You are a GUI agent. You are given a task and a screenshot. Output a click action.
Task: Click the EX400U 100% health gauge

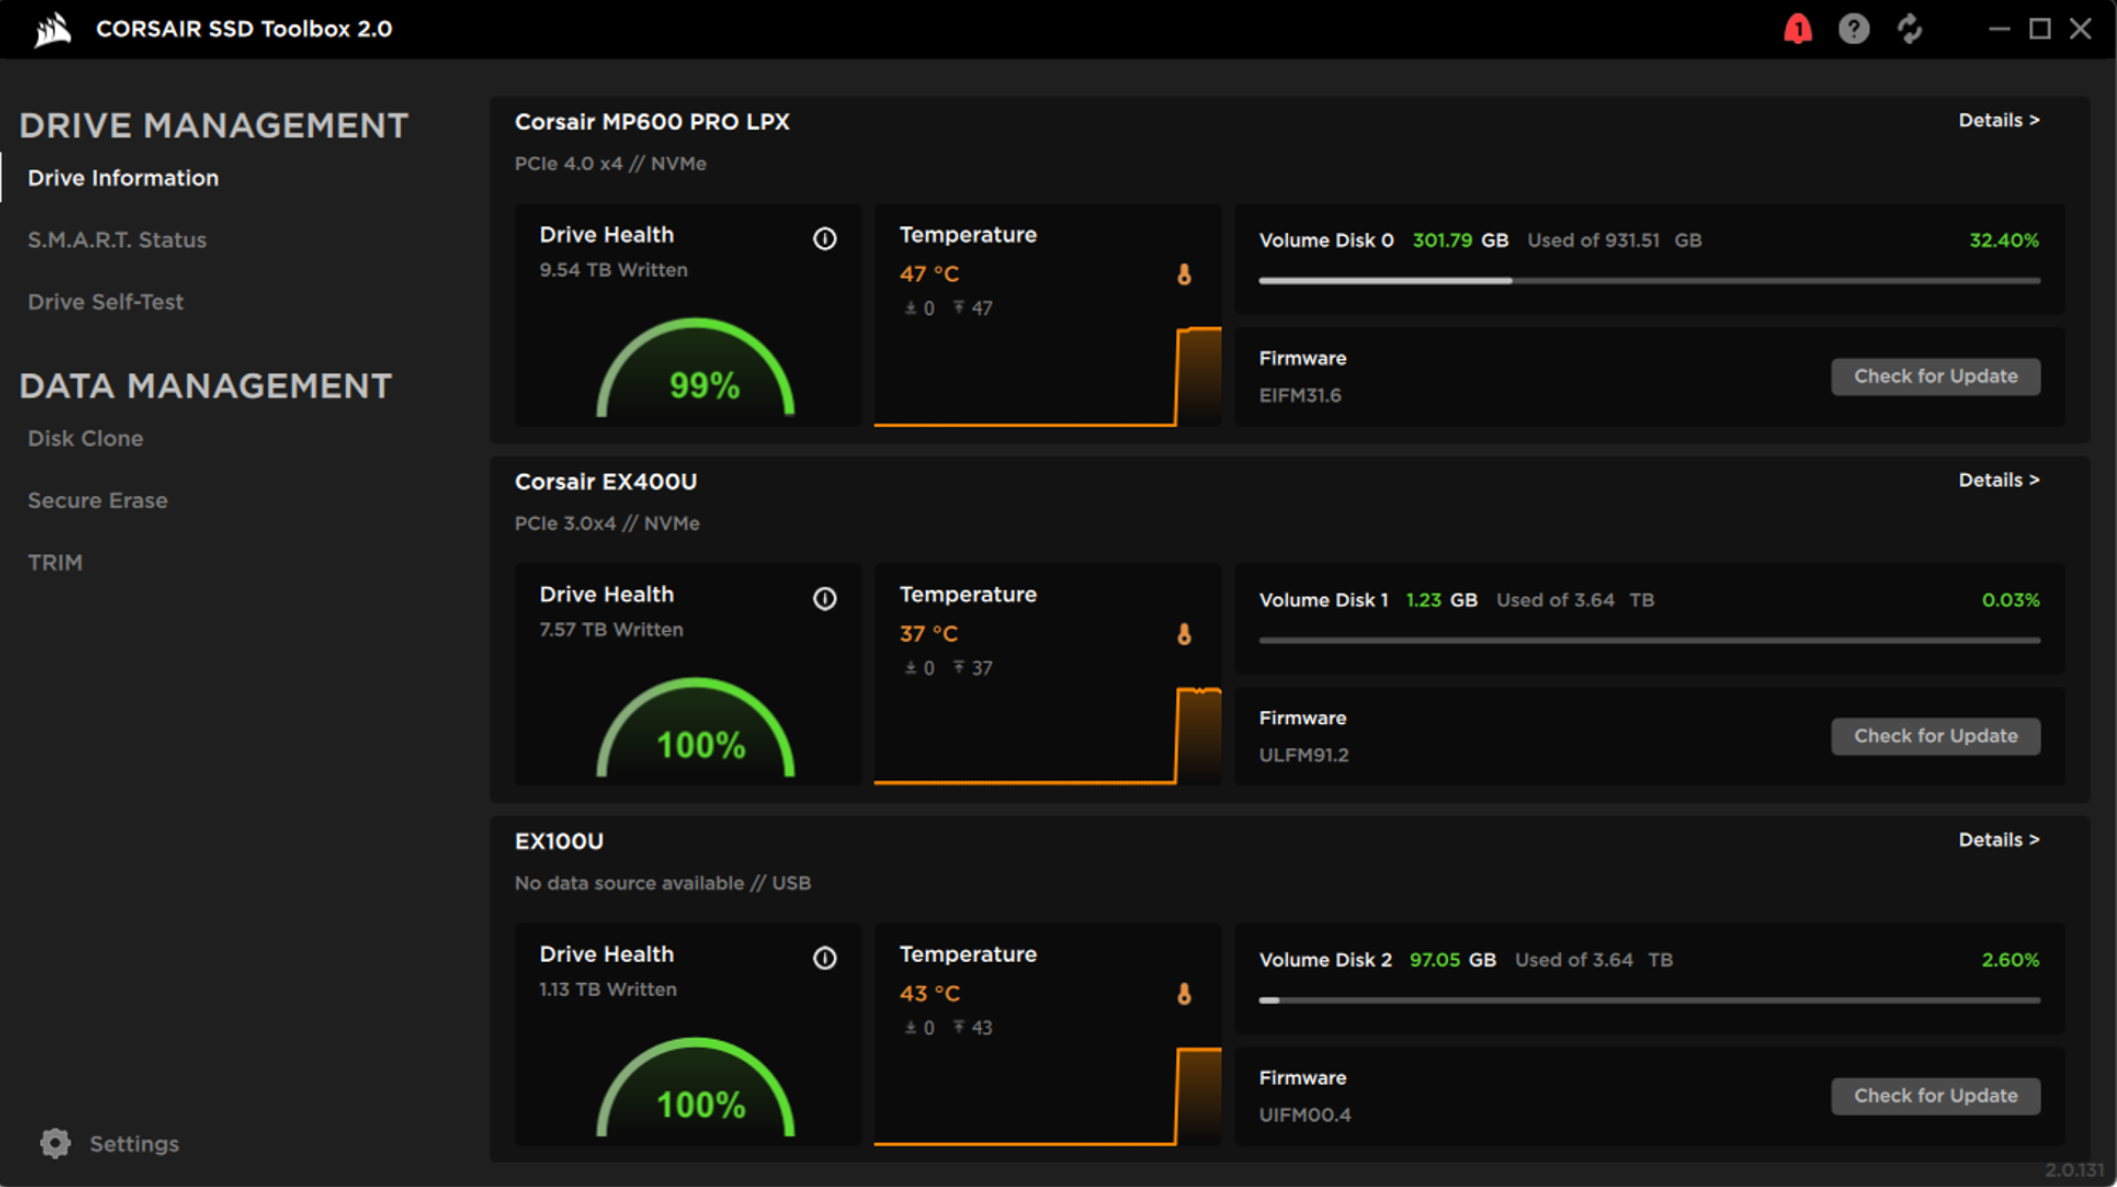696,727
